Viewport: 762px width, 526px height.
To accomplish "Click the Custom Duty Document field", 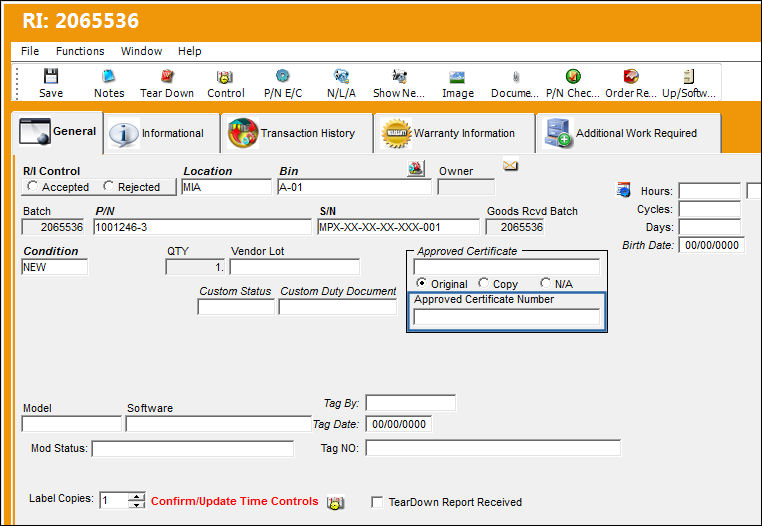I will (x=338, y=307).
